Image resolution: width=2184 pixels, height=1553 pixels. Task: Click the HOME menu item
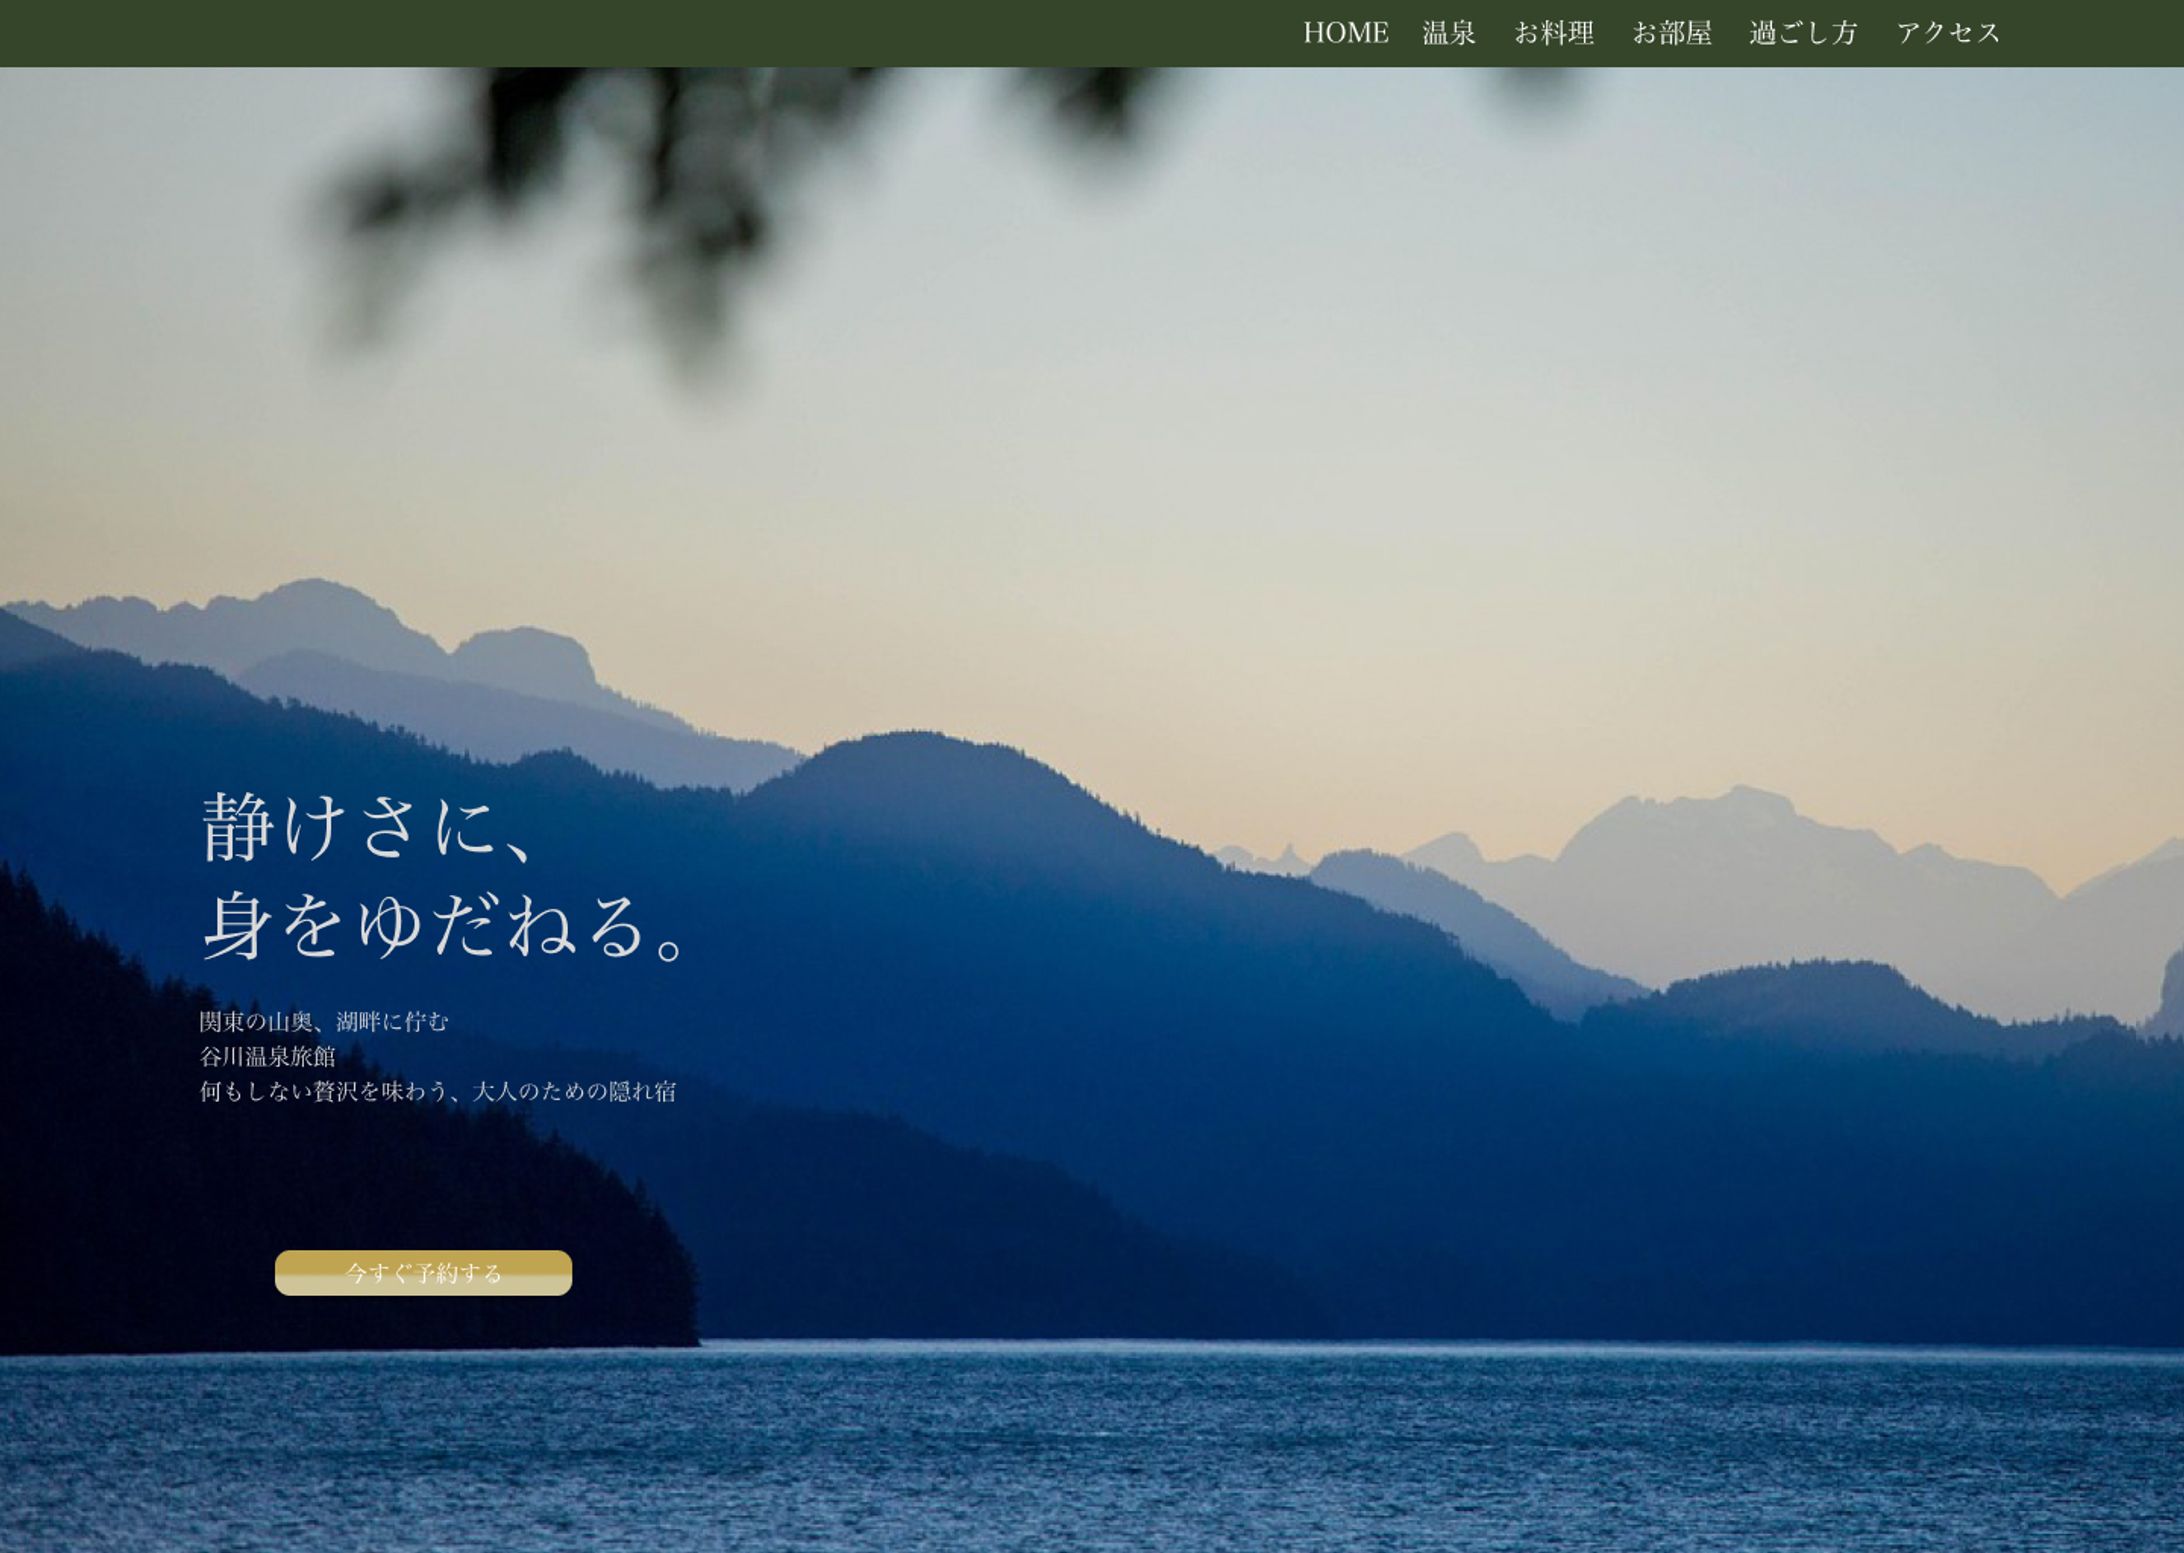pyautogui.click(x=1345, y=33)
